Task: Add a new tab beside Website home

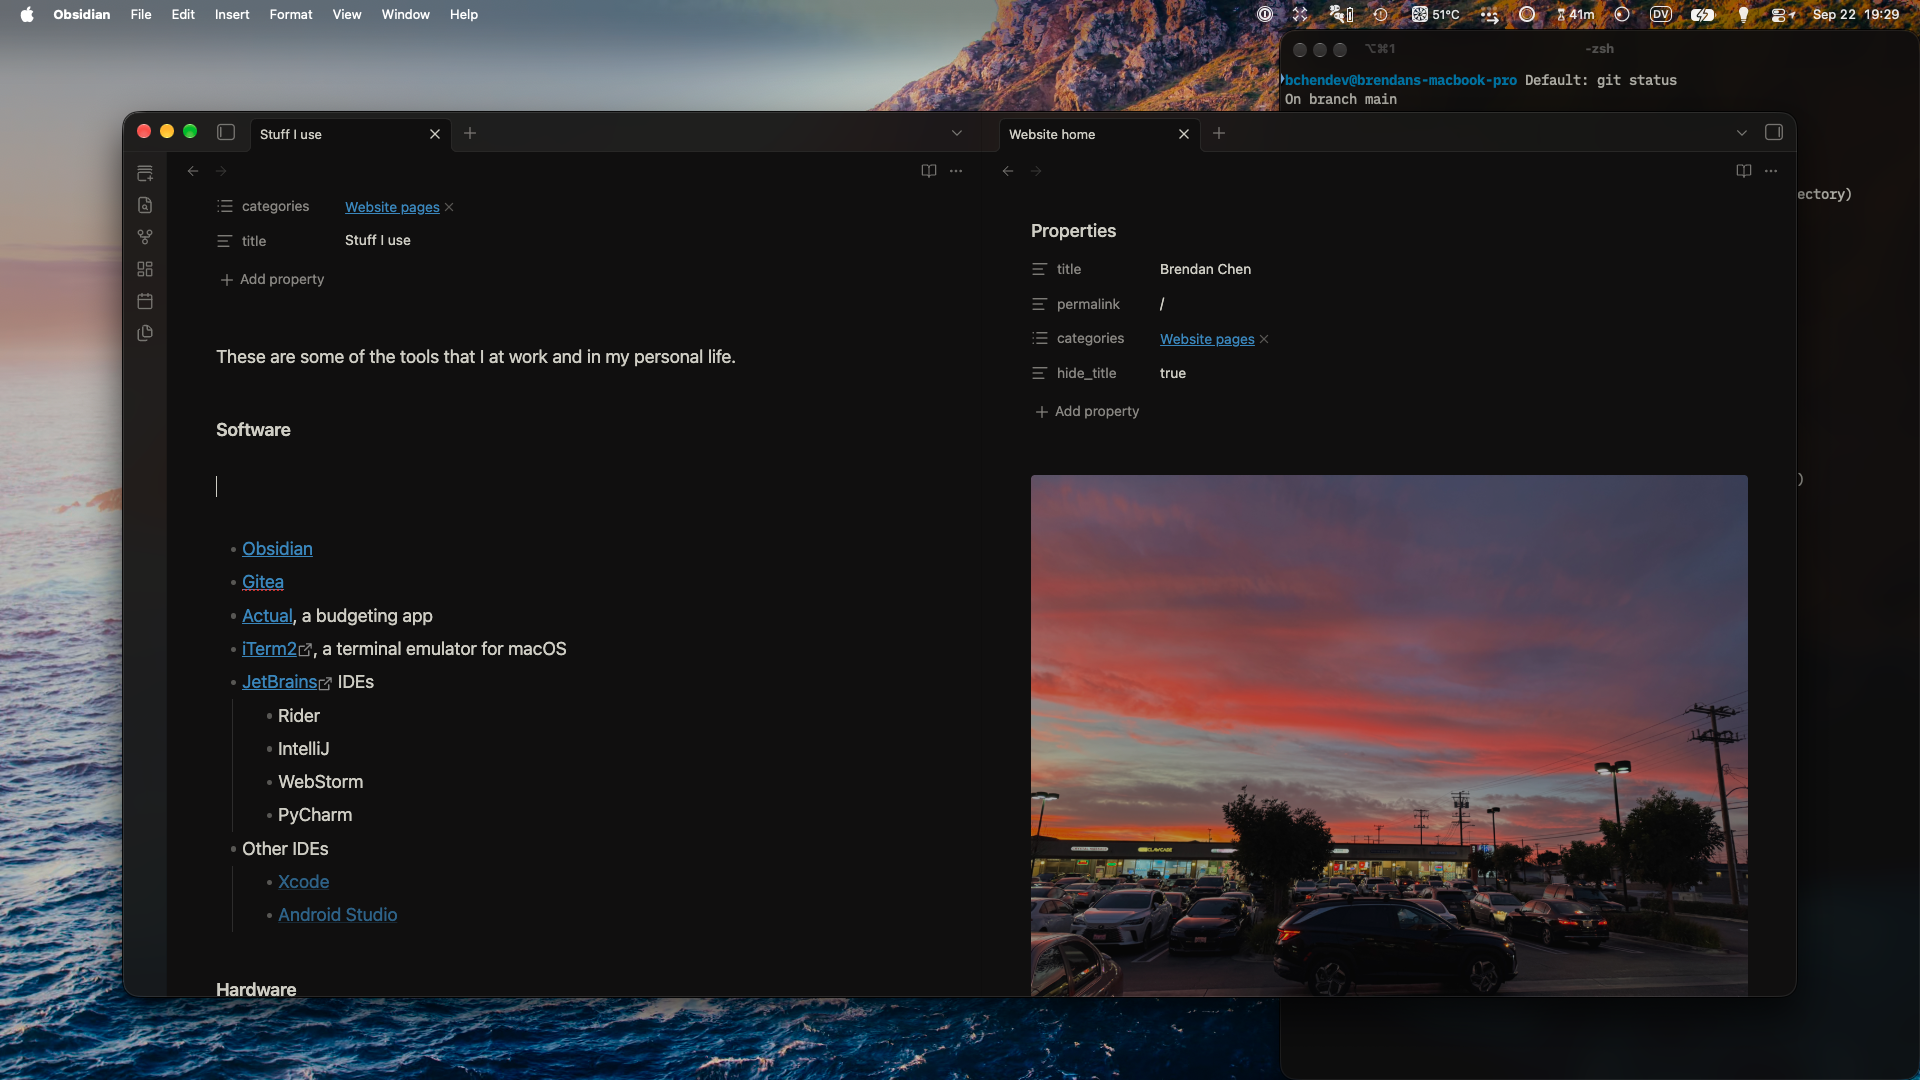Action: pos(1219,133)
